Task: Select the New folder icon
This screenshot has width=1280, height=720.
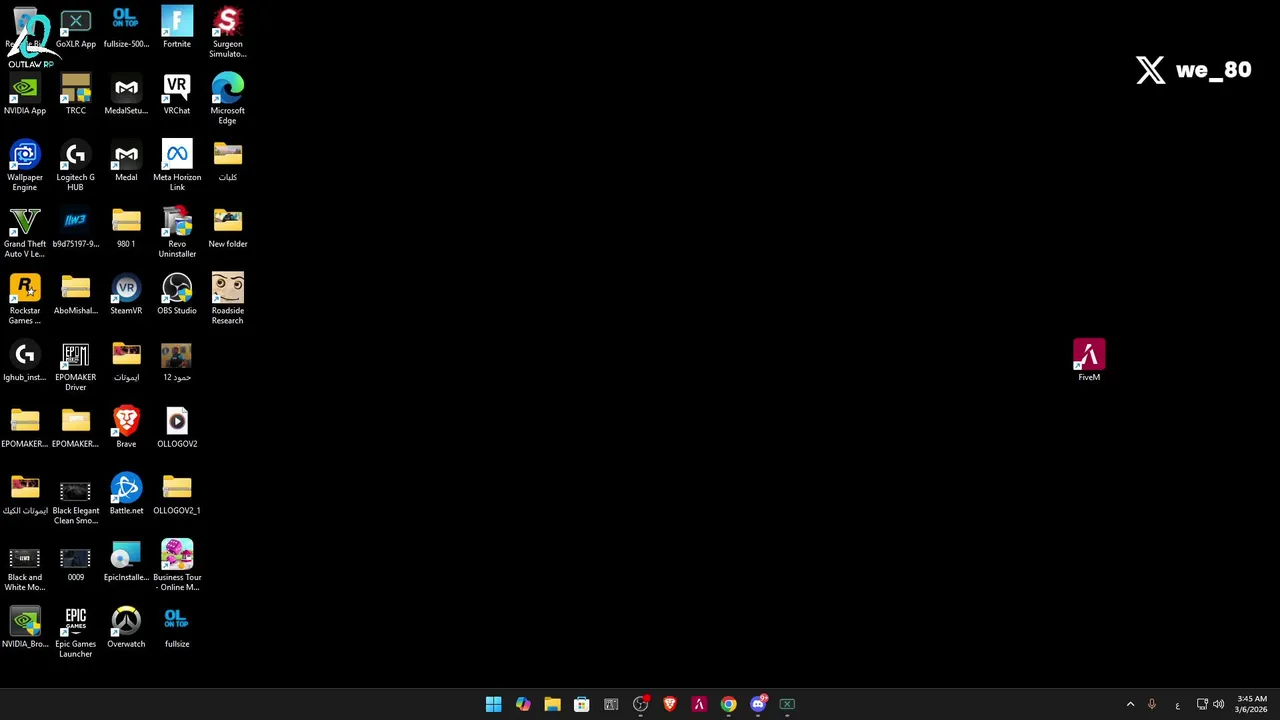Action: pyautogui.click(x=228, y=228)
